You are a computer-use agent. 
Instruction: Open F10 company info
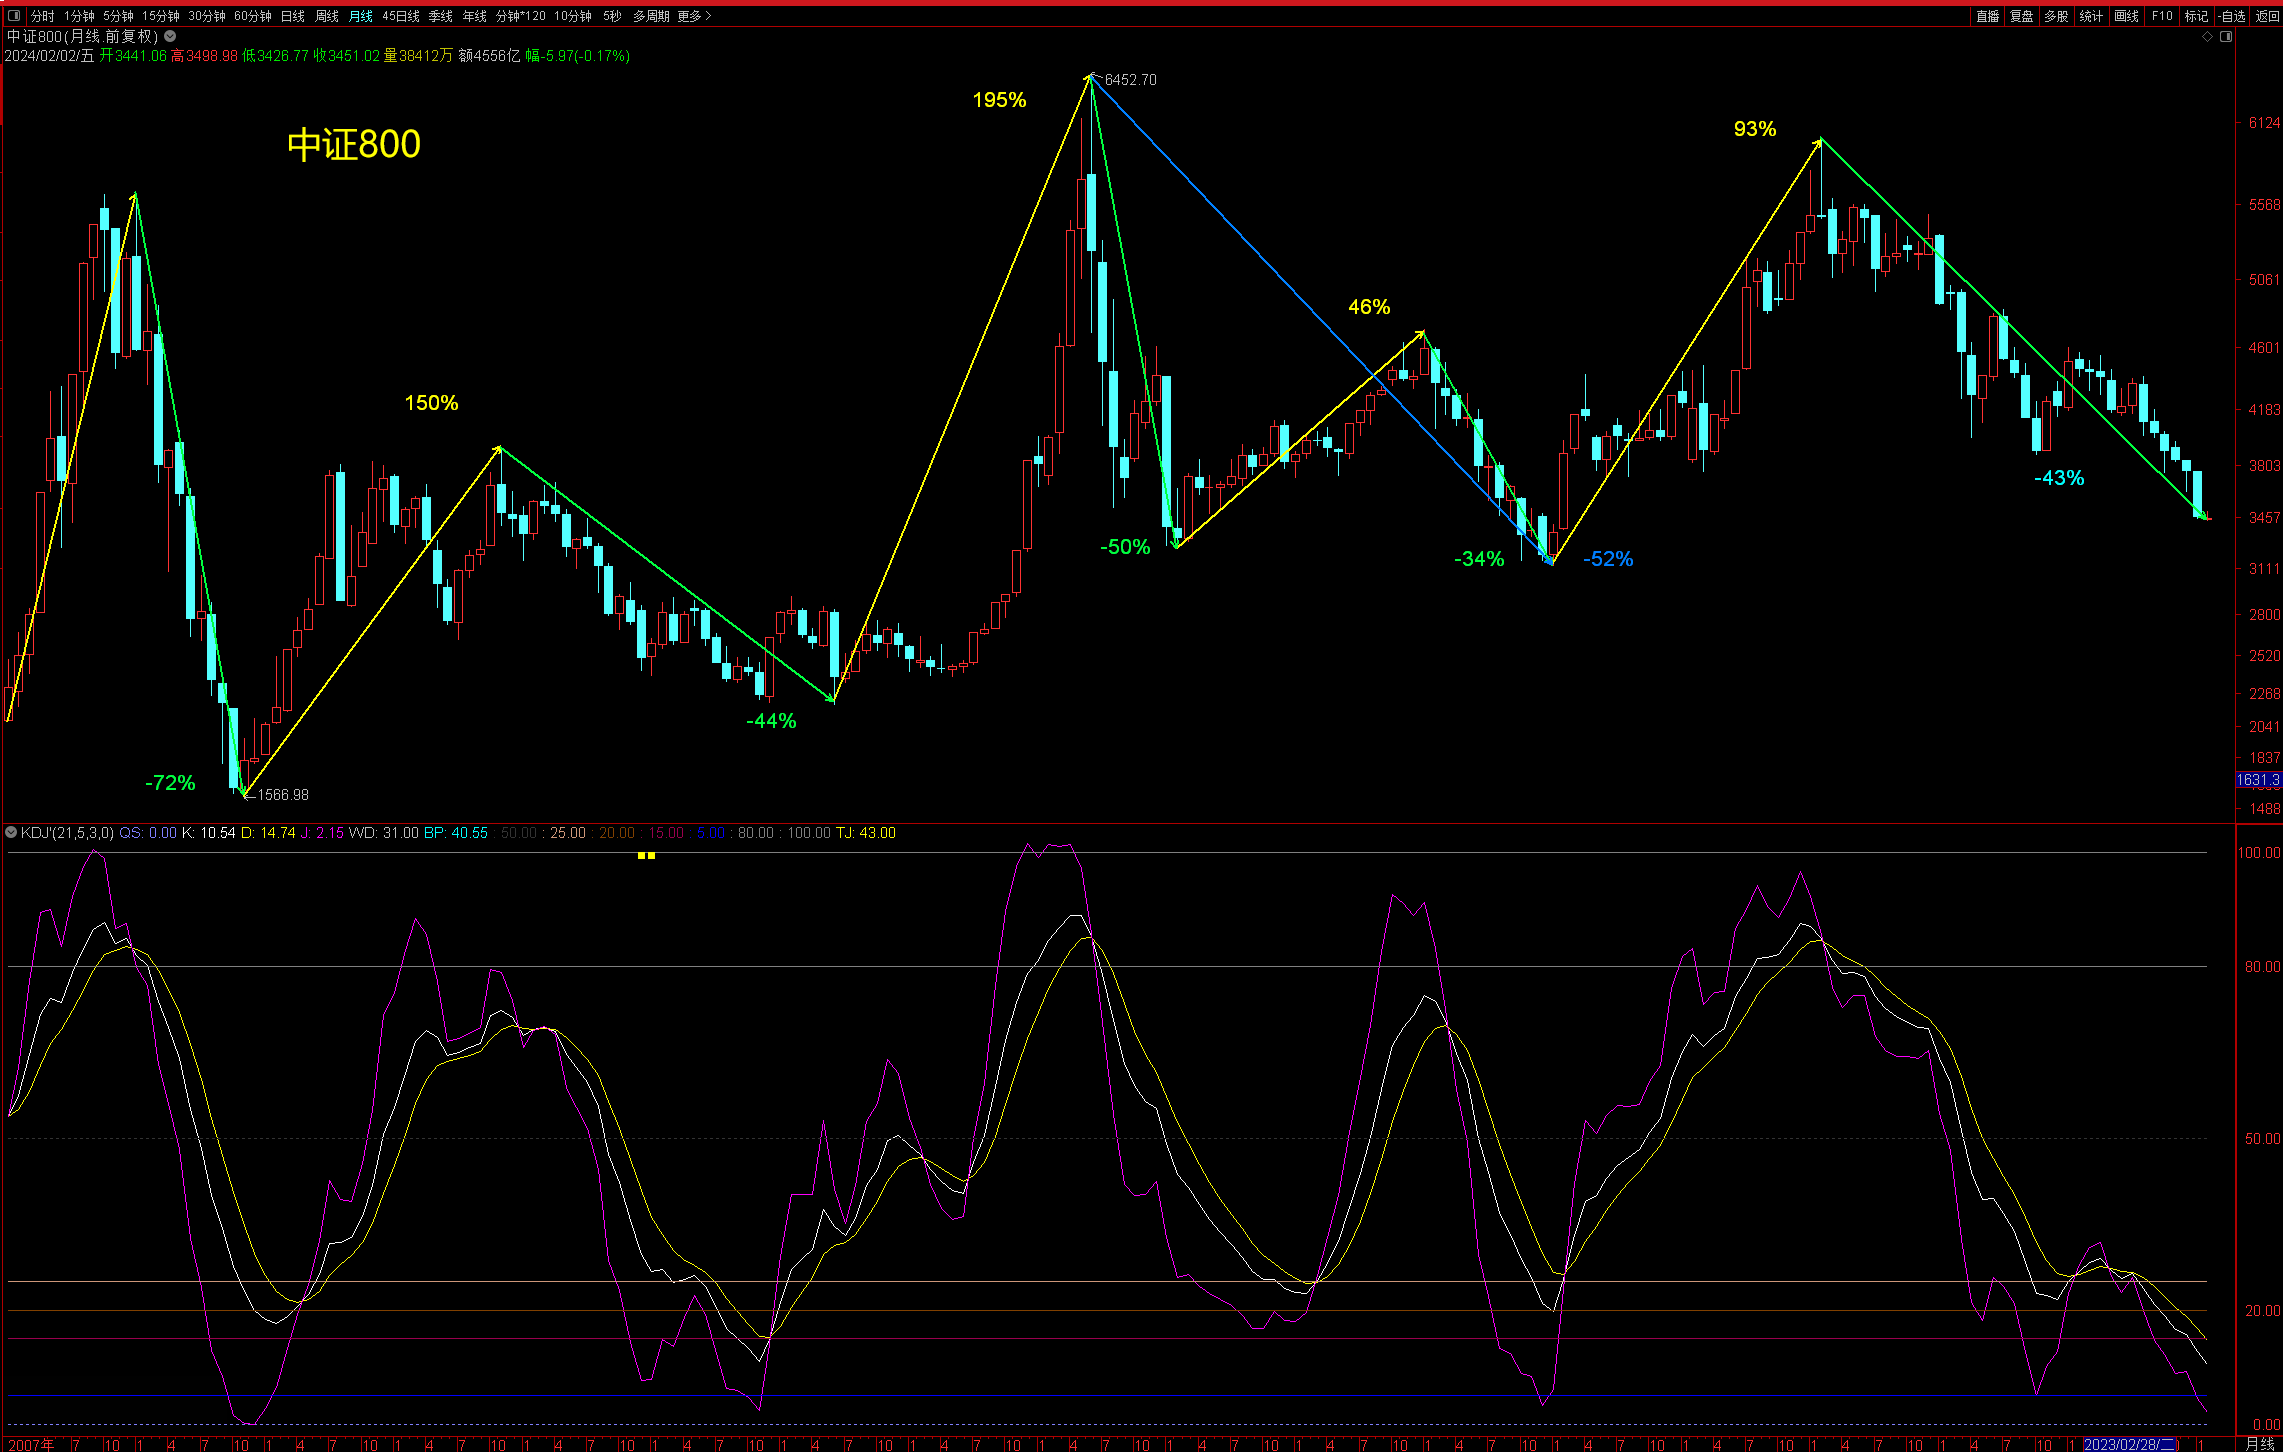click(x=2162, y=16)
